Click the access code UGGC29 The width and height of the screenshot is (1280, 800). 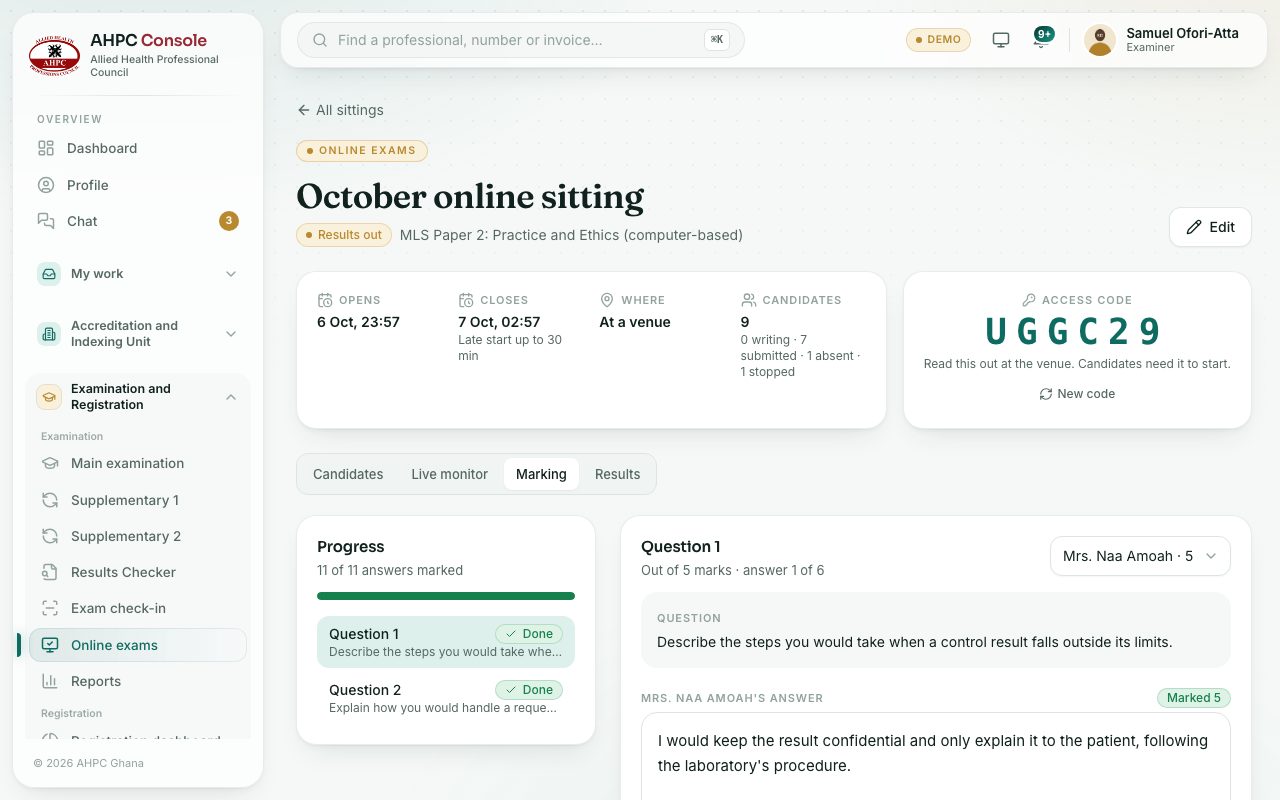[1077, 332]
